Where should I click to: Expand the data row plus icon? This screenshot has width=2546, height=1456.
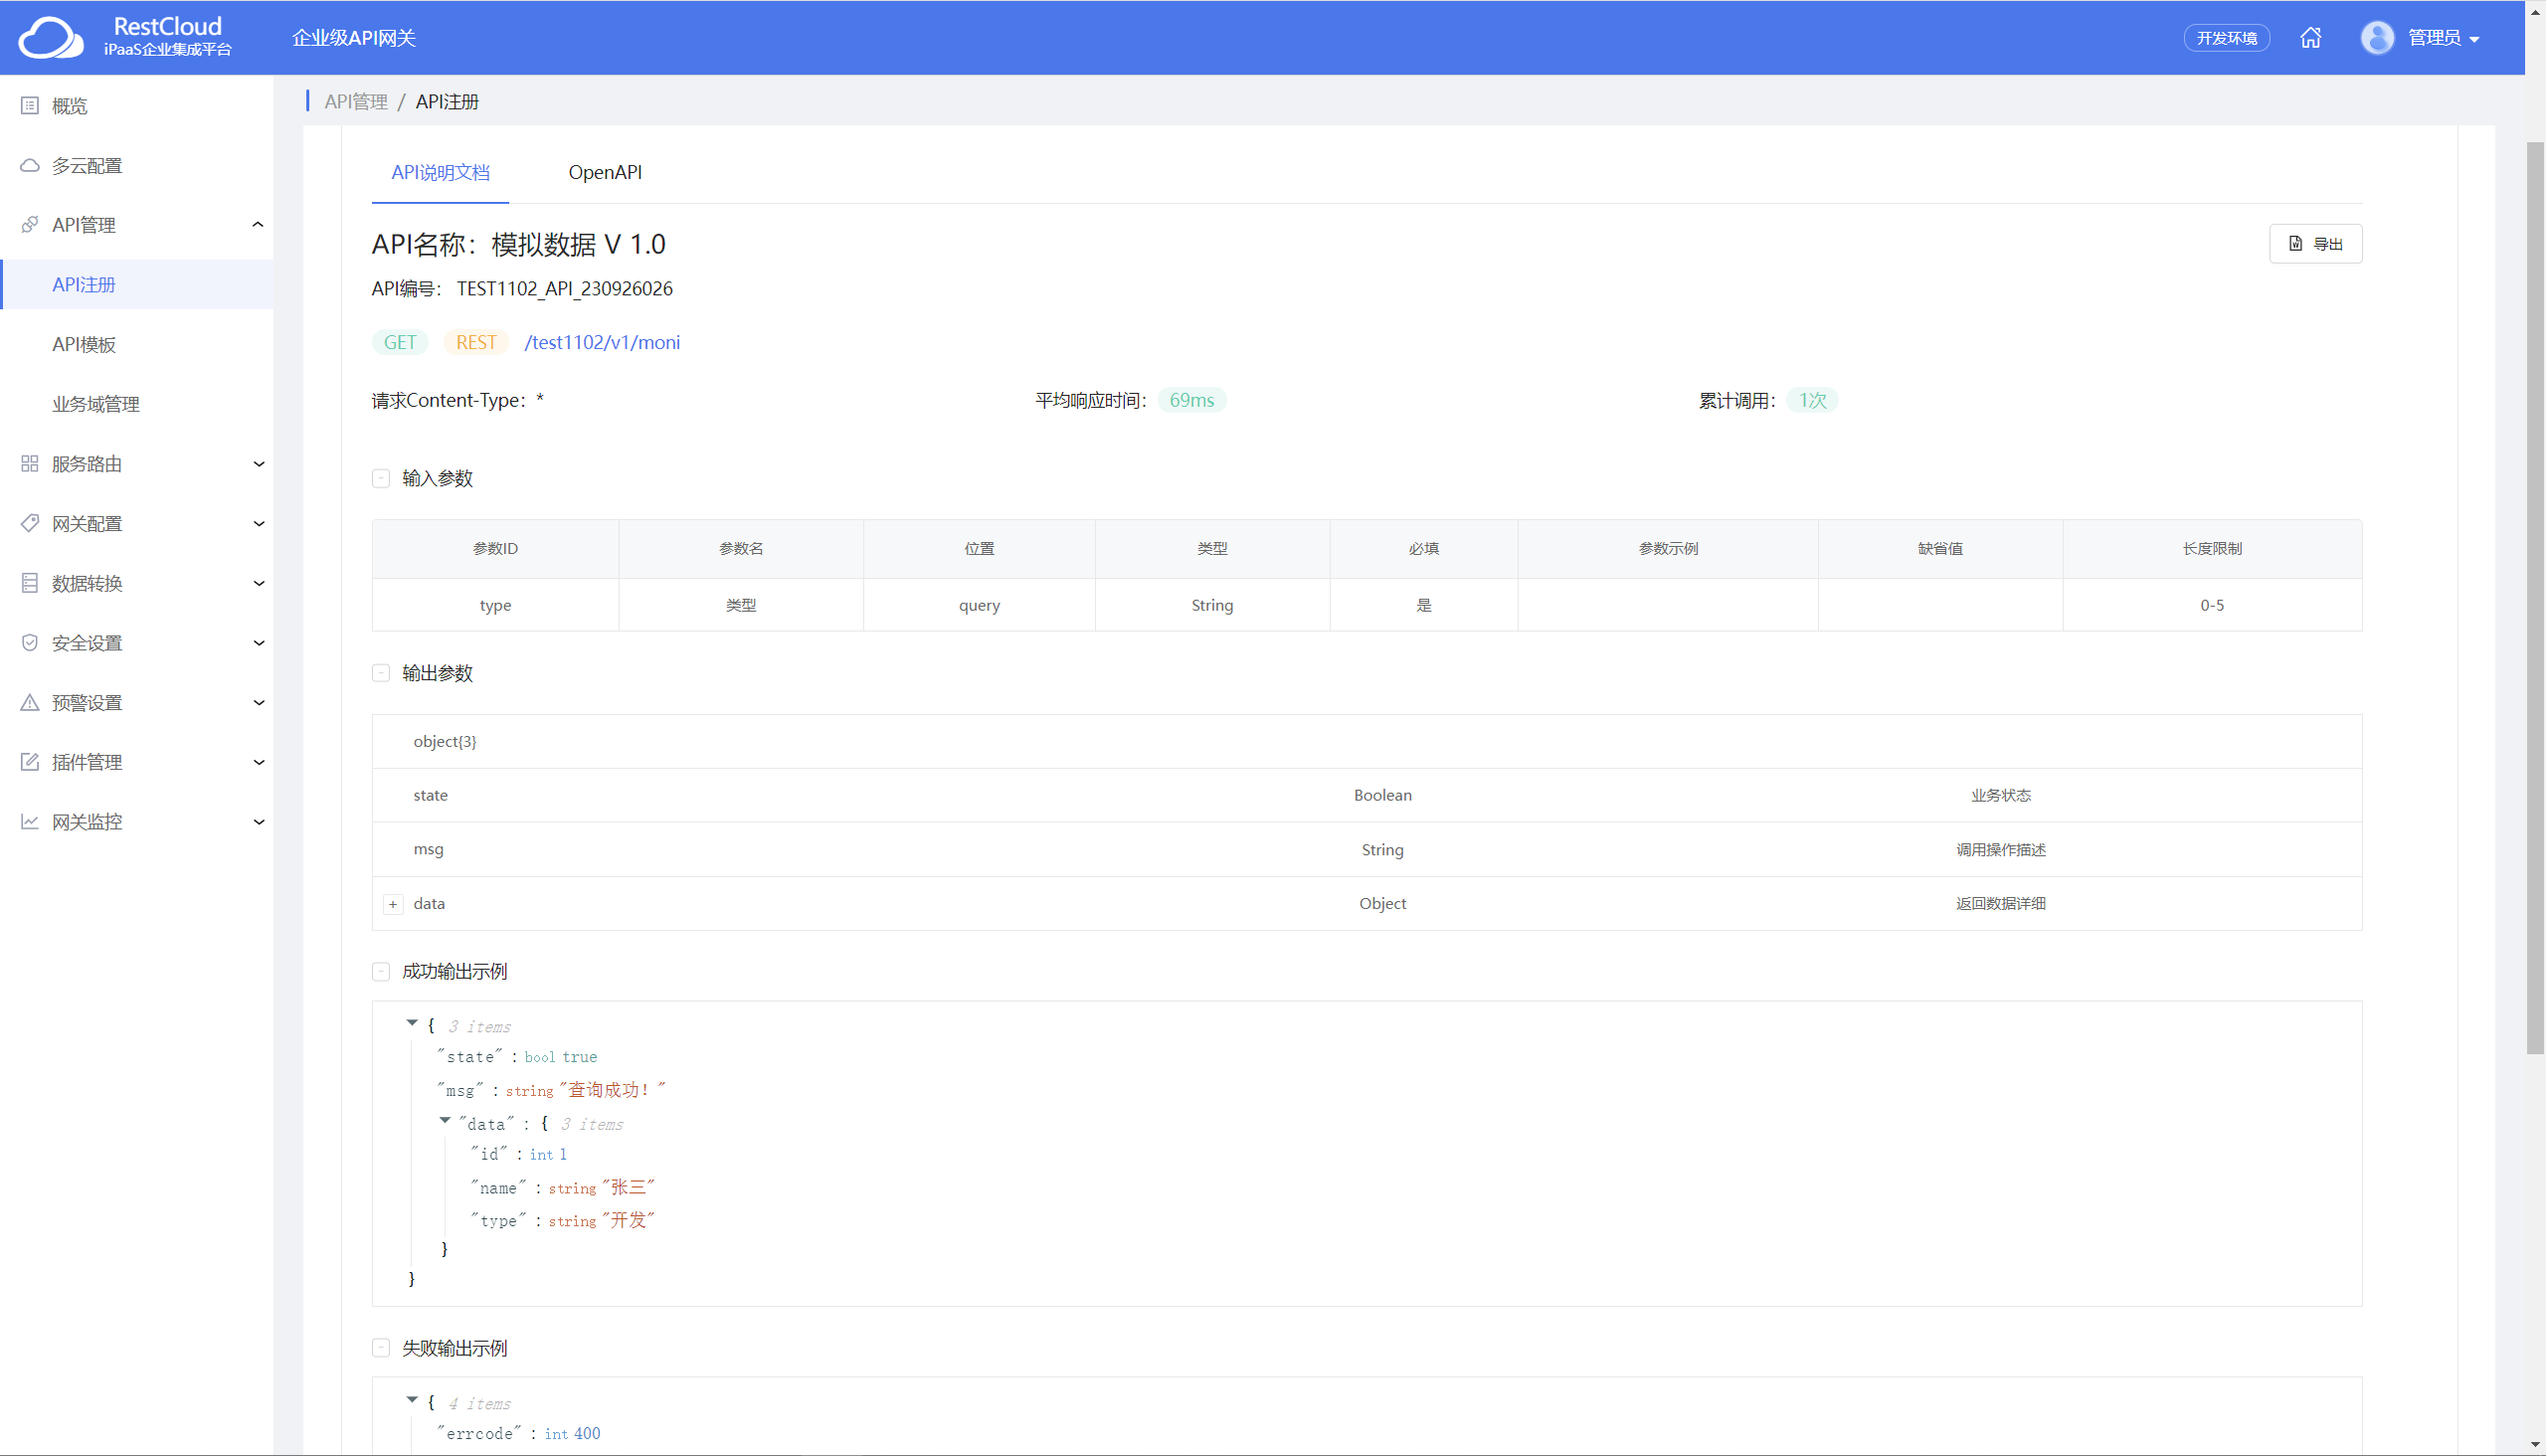click(x=393, y=904)
